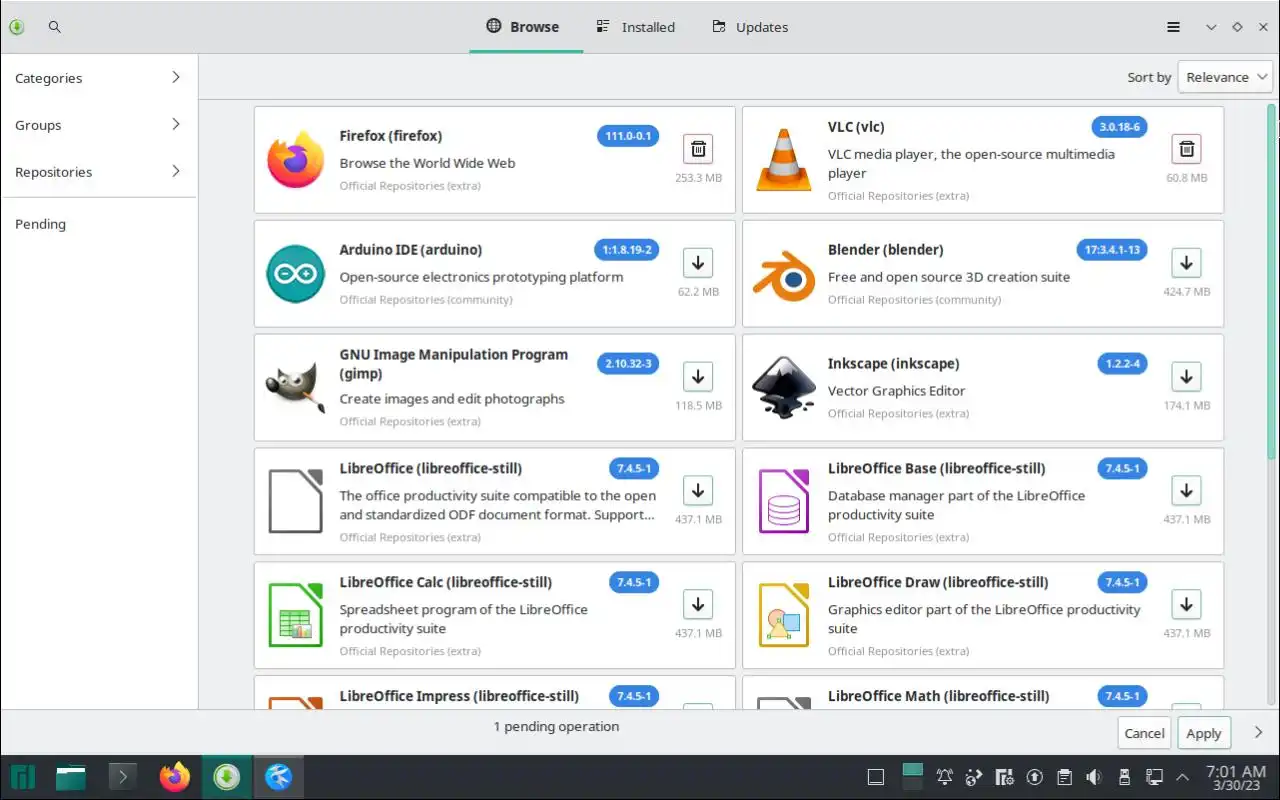Expand the Categories sidebar section
Screen dimensions: 1280x800
click(98, 78)
